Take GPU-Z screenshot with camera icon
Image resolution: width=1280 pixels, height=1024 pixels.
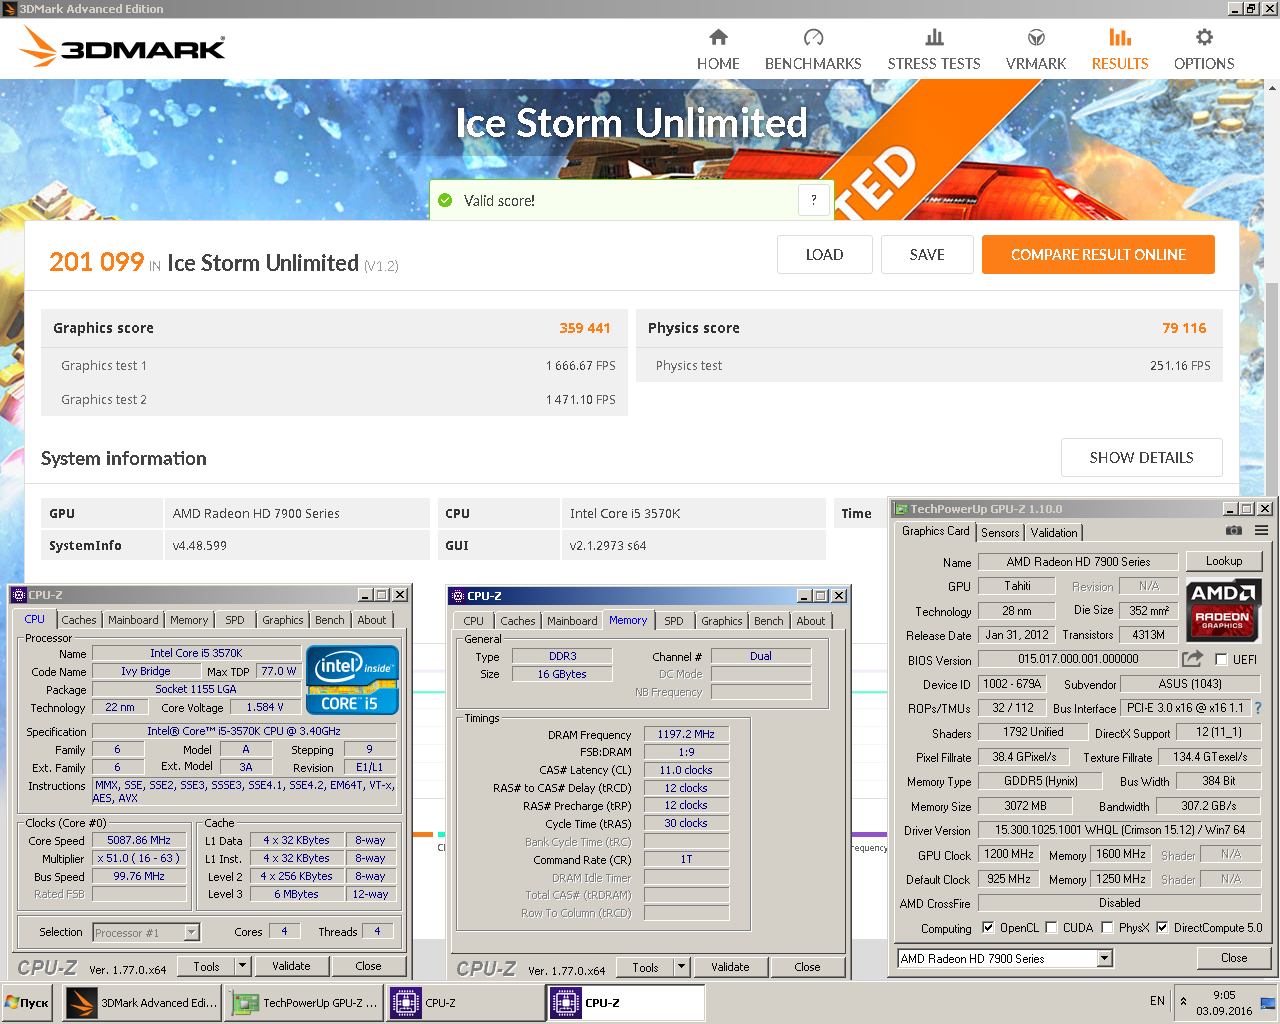tap(1234, 531)
